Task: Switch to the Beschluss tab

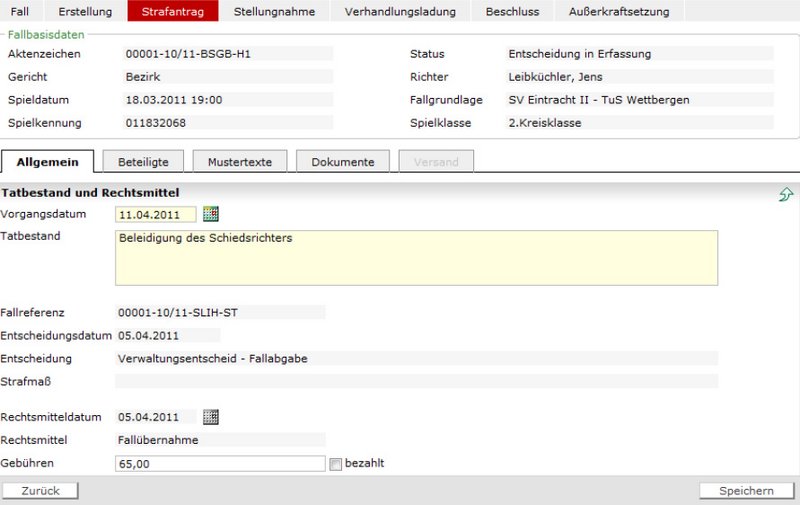Action: click(x=510, y=11)
